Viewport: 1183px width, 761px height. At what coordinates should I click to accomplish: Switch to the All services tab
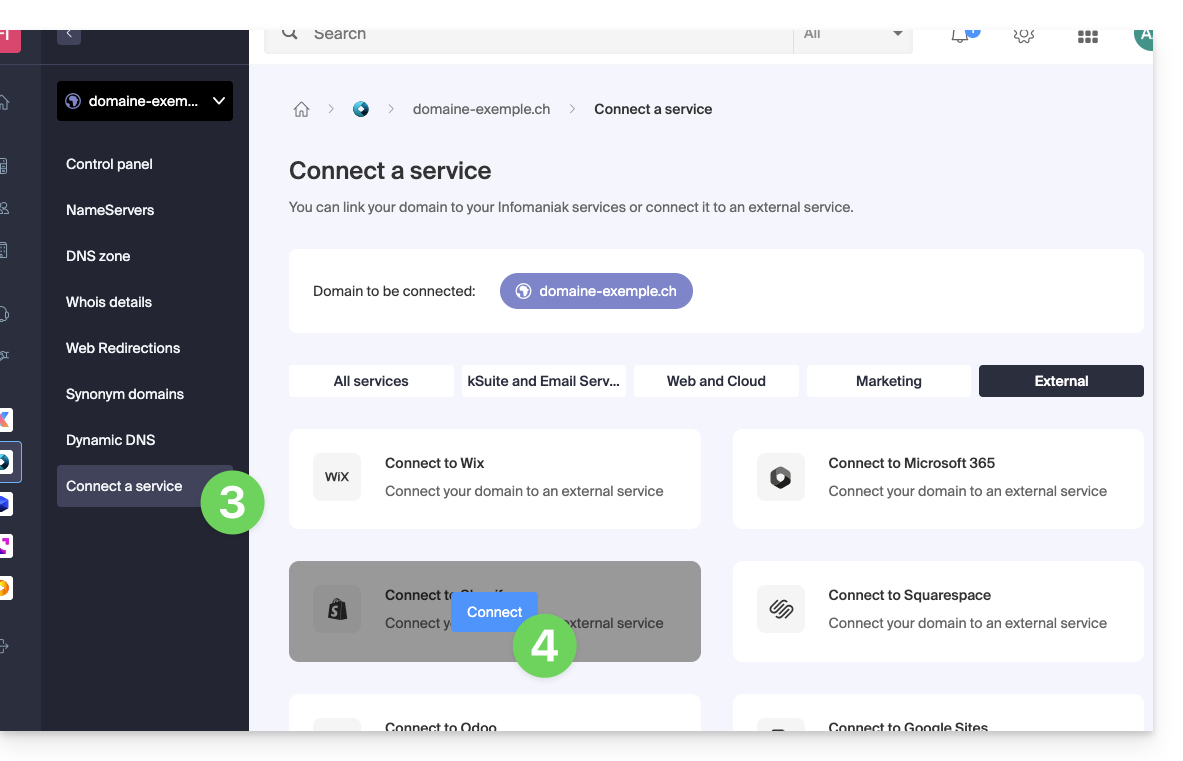(x=371, y=381)
